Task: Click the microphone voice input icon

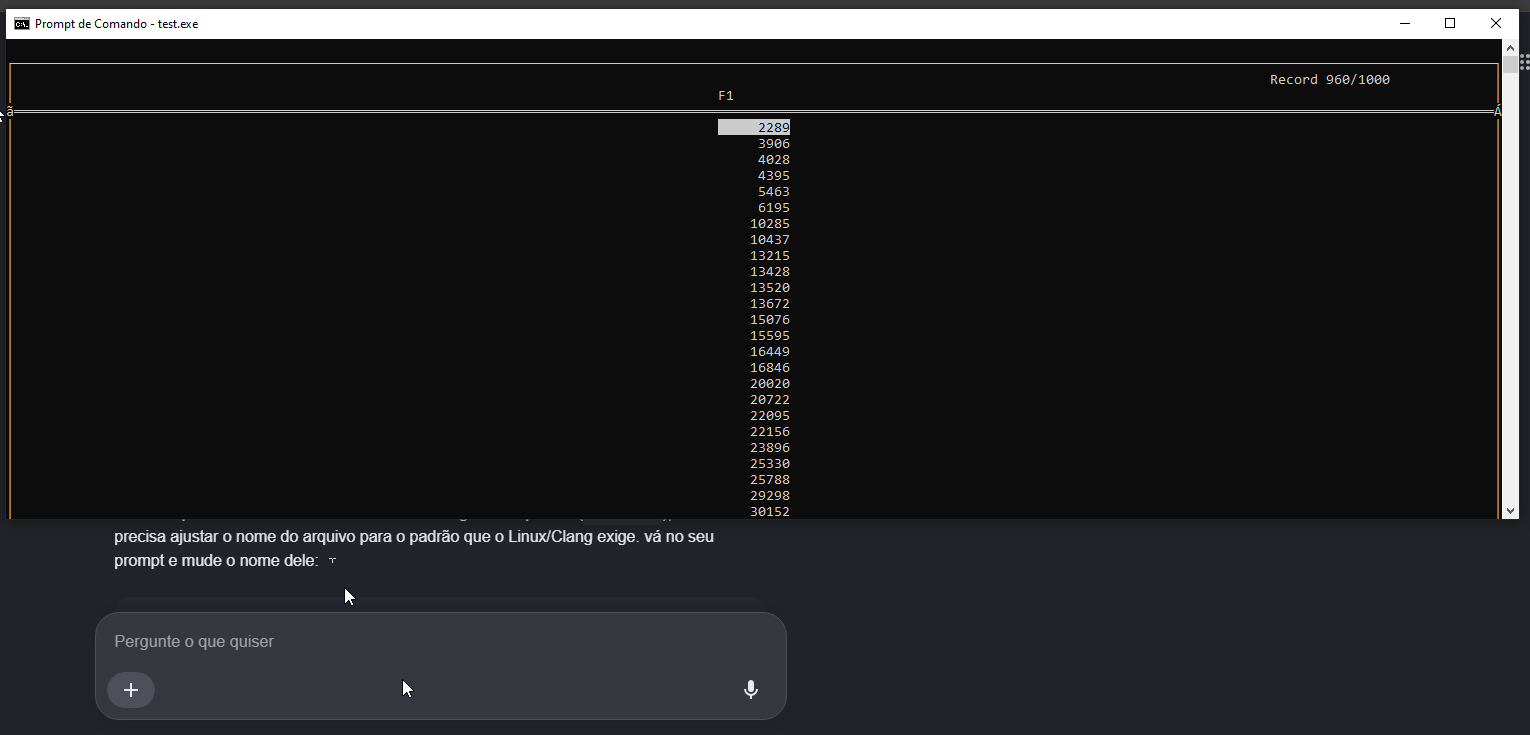Action: (751, 690)
